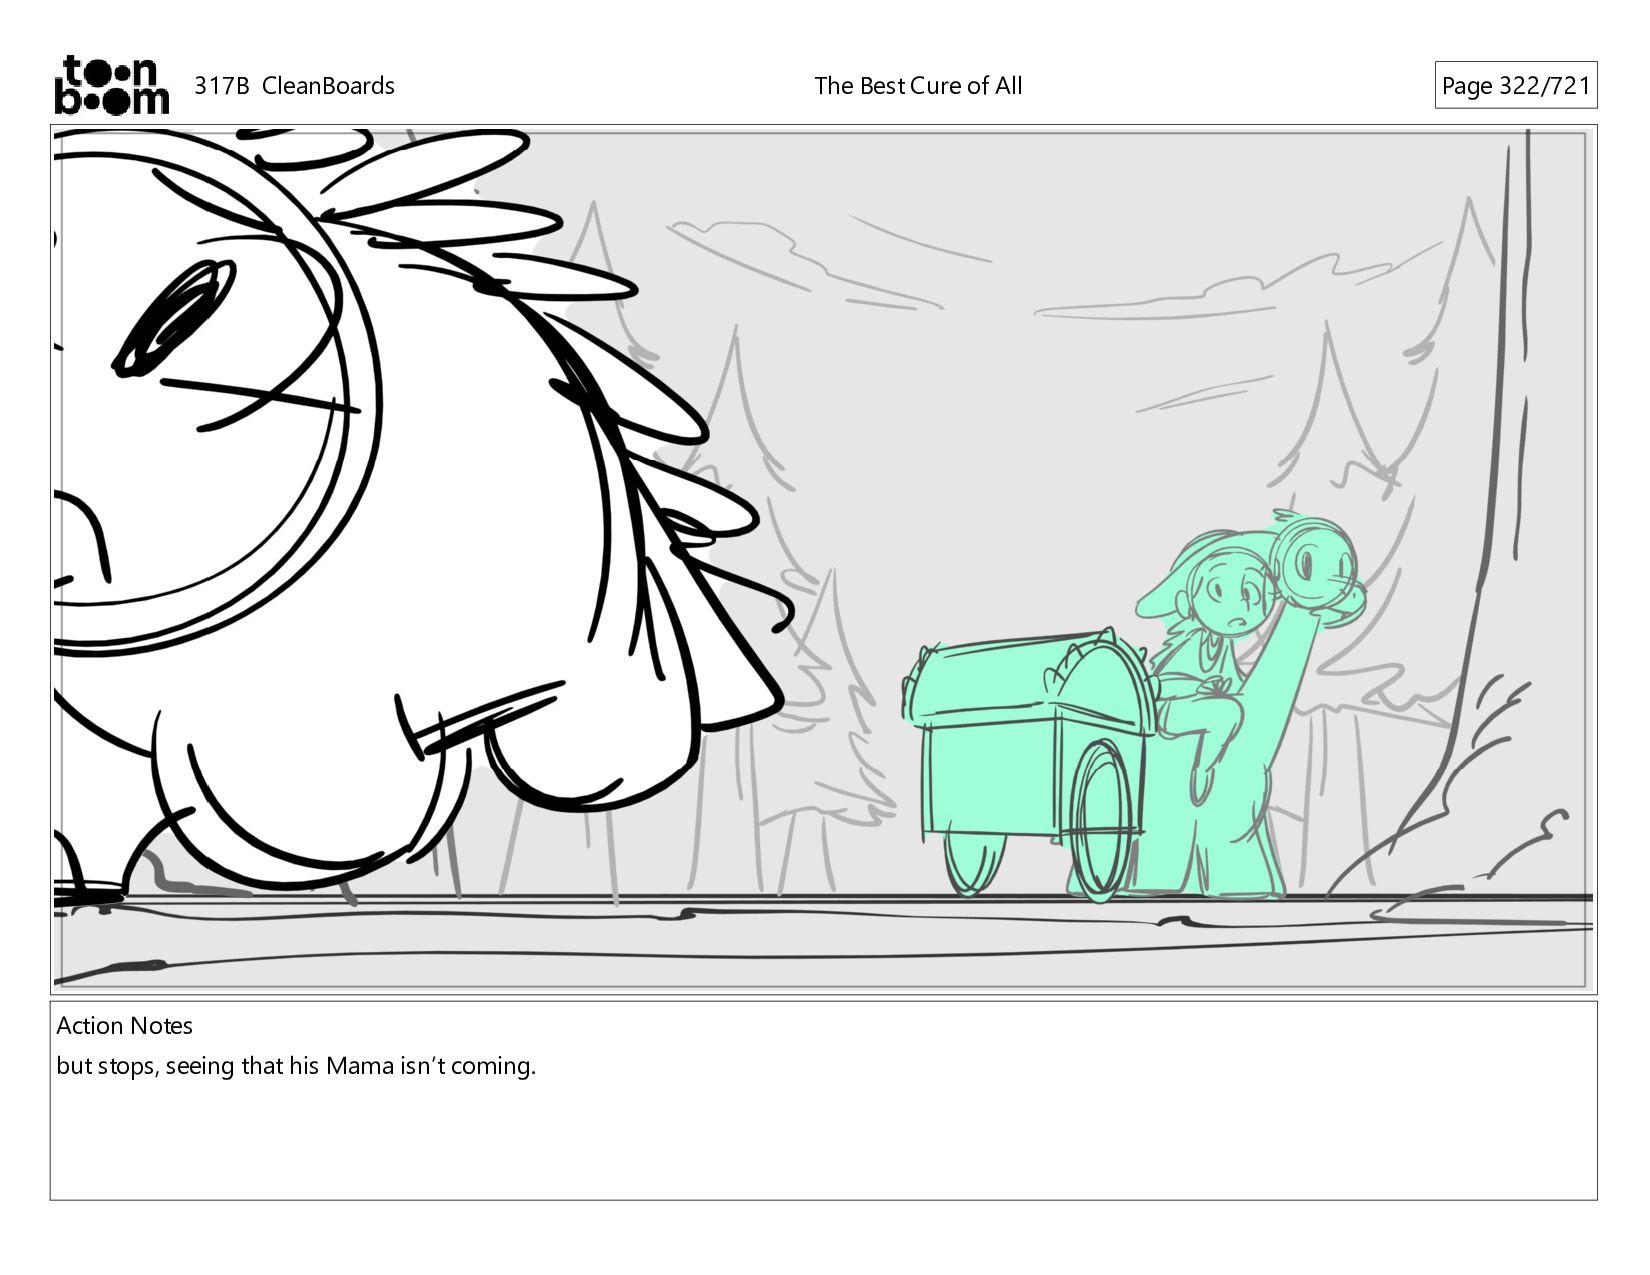Image resolution: width=1650 pixels, height=1275 pixels.
Task: Click the 'Action Notes' heading
Action: coord(125,1026)
